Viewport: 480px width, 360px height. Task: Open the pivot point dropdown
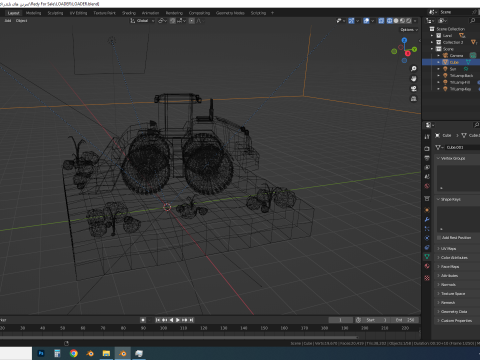162,21
